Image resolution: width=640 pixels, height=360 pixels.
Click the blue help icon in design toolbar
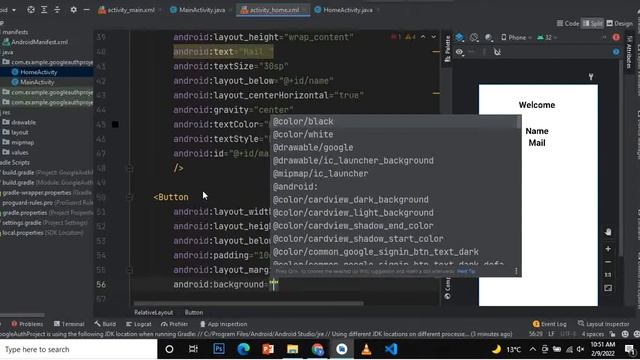point(616,52)
